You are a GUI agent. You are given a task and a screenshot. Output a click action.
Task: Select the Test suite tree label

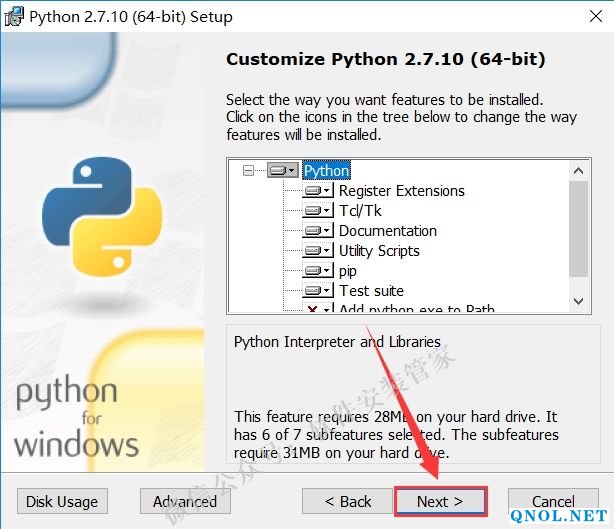point(371,291)
